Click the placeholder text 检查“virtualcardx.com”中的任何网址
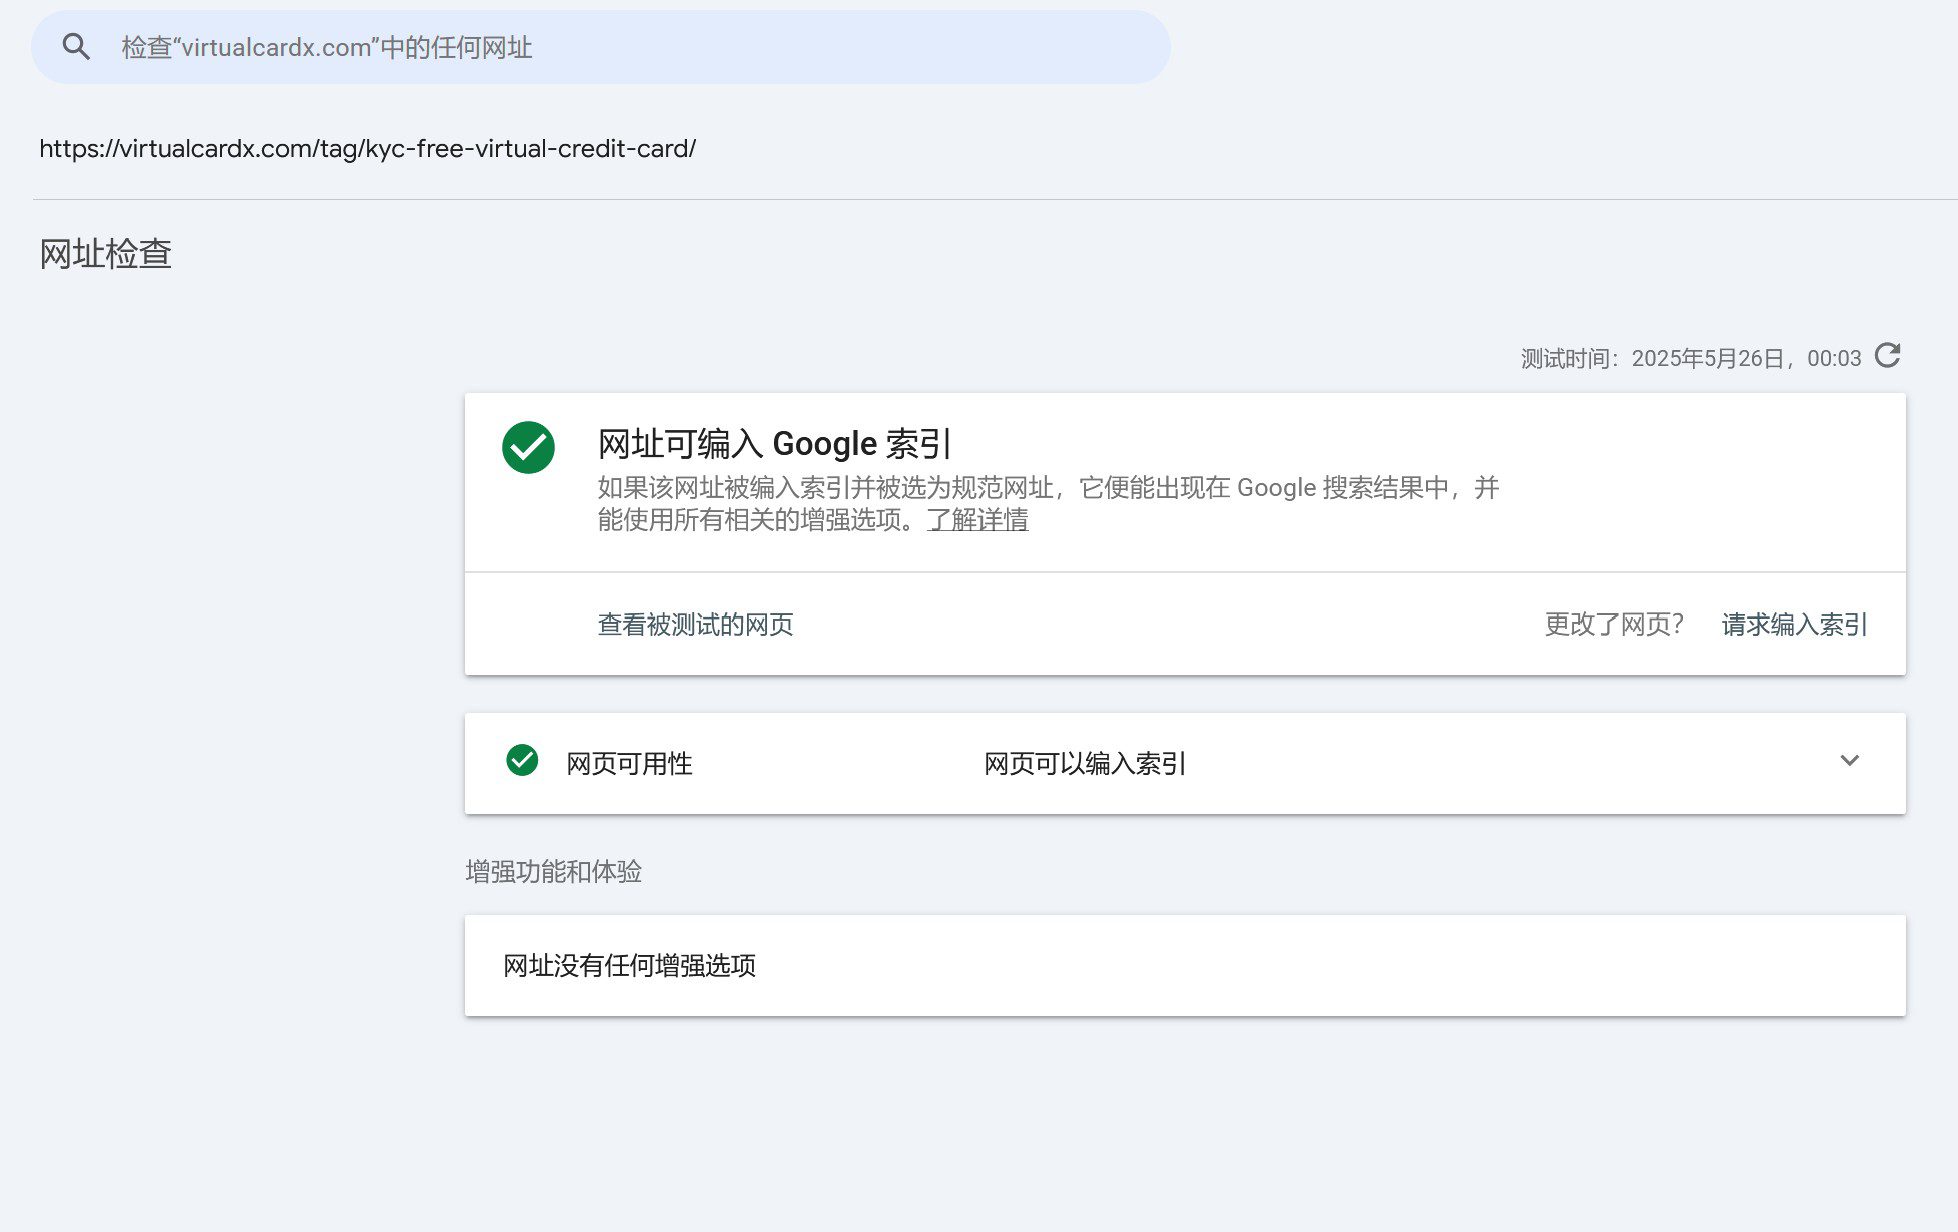Screen dimensions: 1958x1232 [x=327, y=48]
